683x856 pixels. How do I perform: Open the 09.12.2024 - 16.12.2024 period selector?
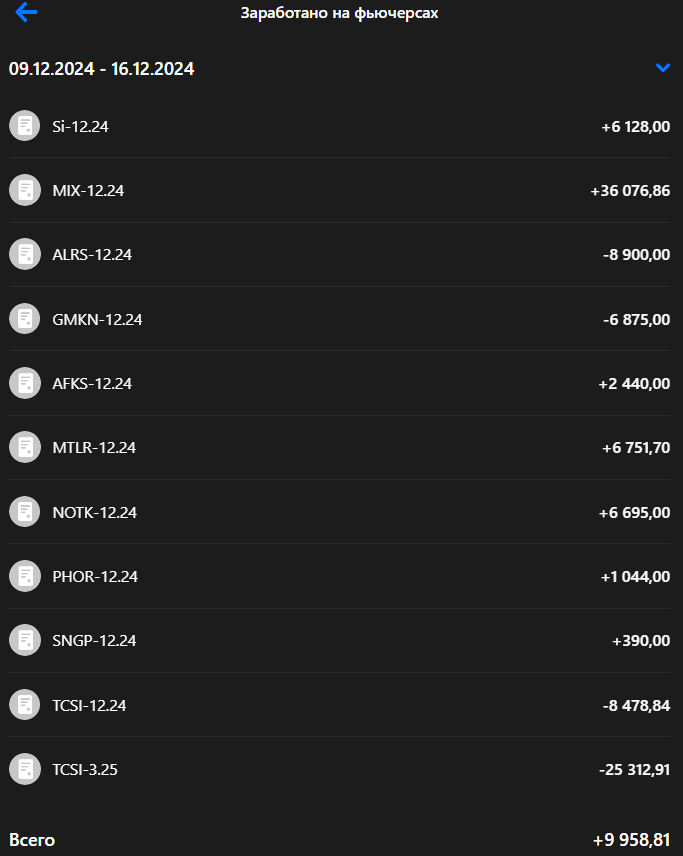coord(102,69)
